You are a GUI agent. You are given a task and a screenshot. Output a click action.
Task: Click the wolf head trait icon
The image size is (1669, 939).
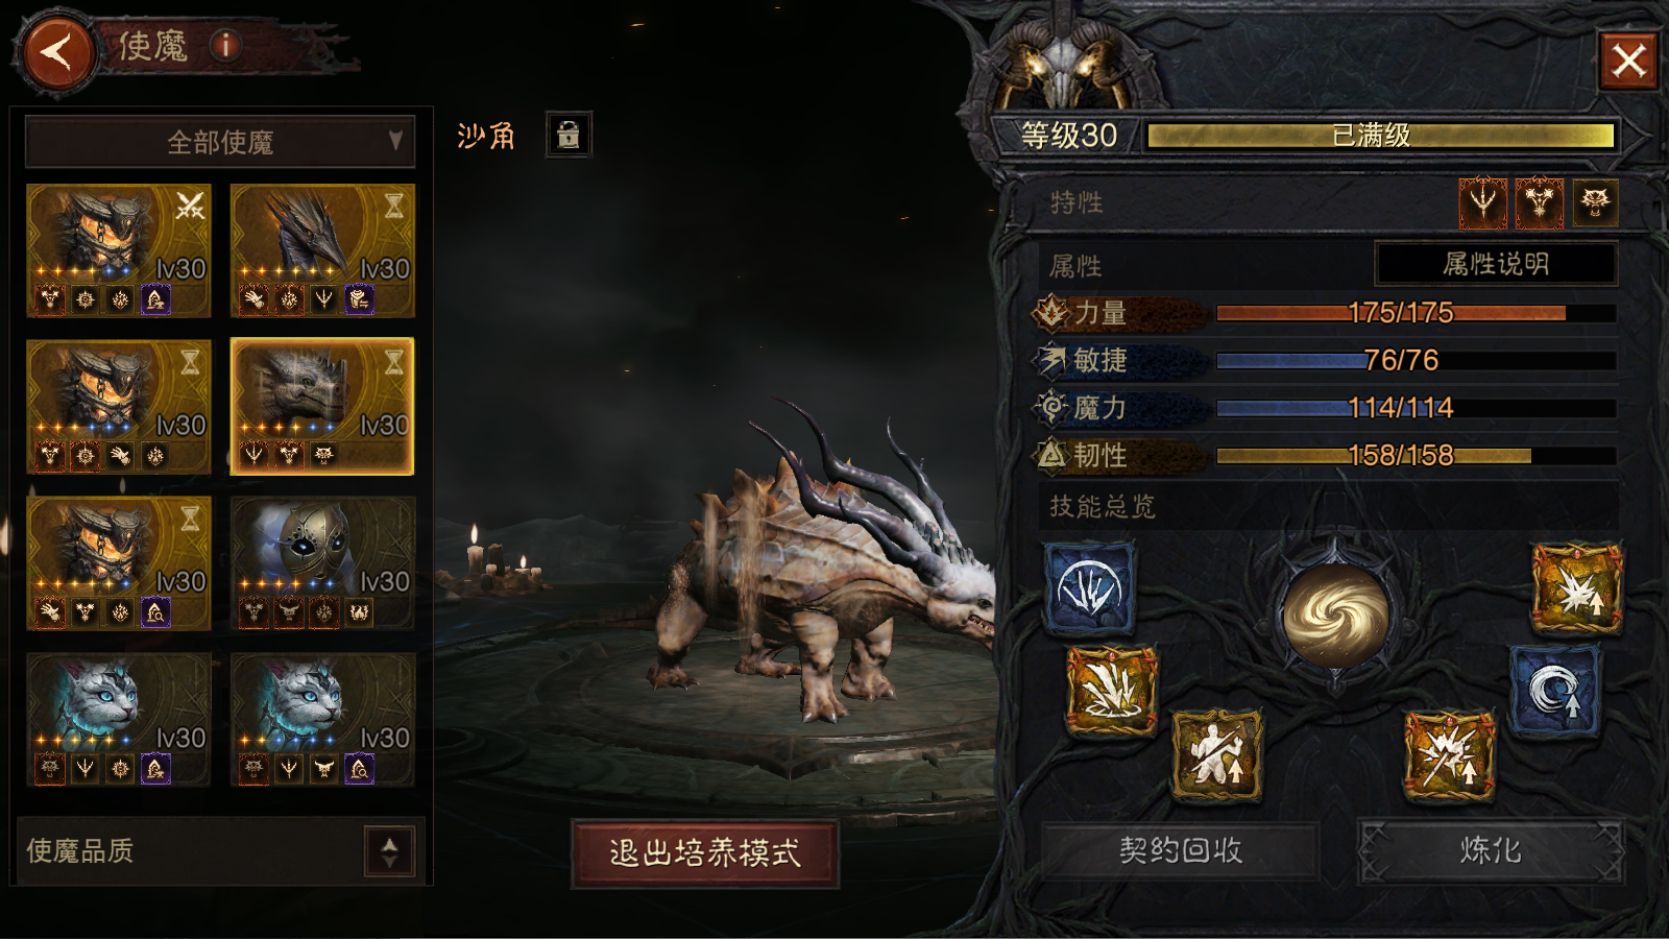click(1594, 203)
